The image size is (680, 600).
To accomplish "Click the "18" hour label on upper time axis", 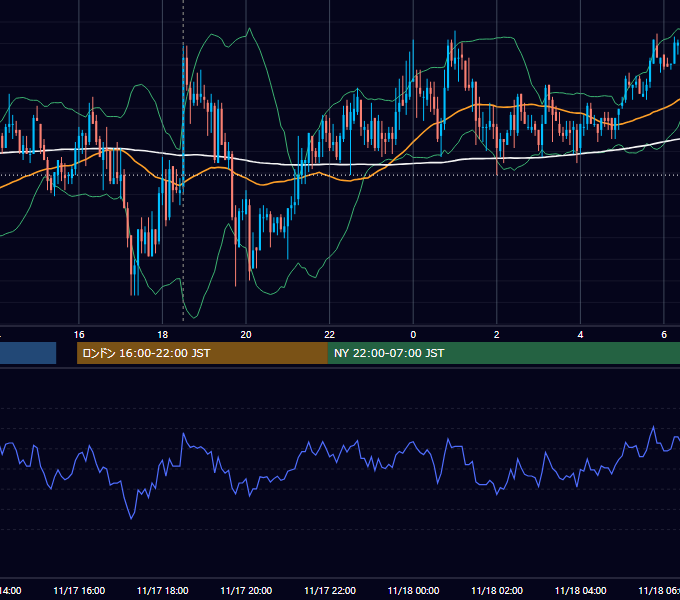I will click(162, 334).
